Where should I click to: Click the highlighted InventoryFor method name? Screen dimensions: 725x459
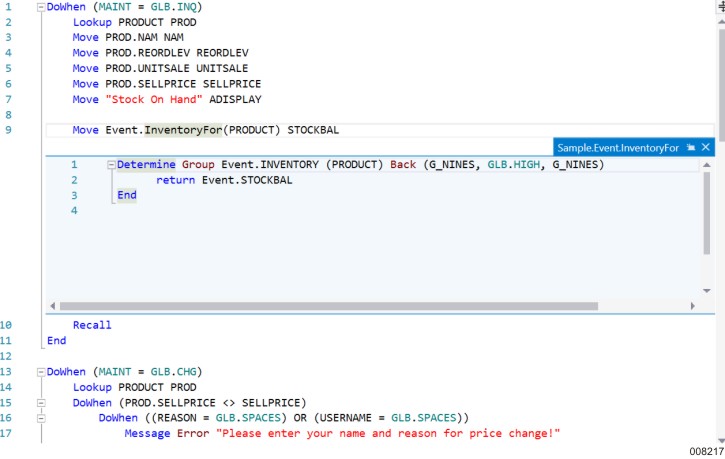183,130
